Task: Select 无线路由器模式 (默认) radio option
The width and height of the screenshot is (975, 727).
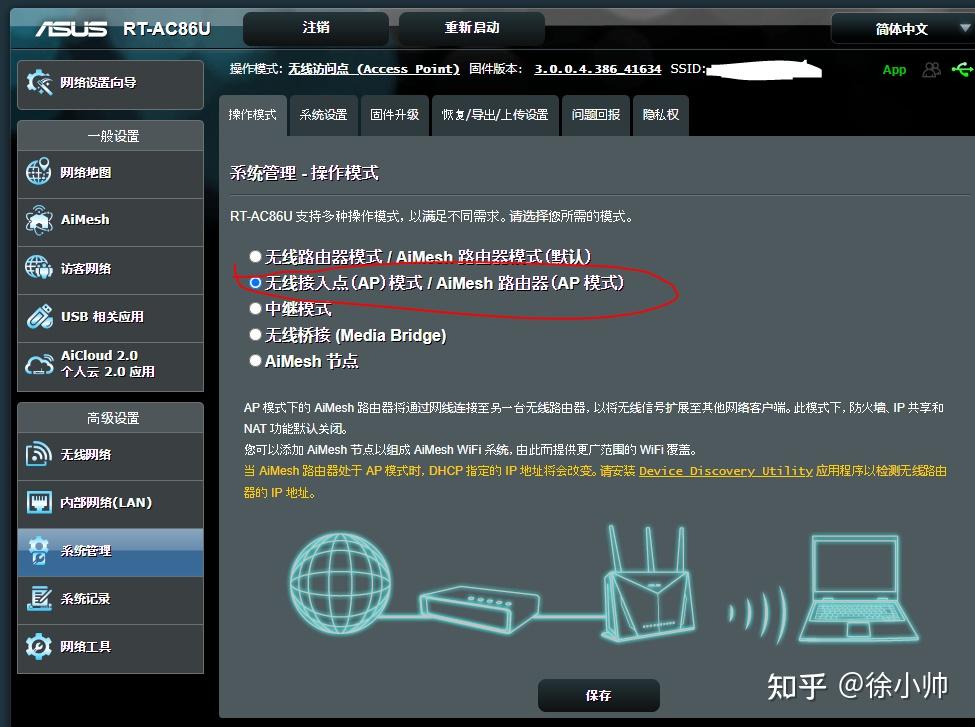Action: click(x=255, y=256)
